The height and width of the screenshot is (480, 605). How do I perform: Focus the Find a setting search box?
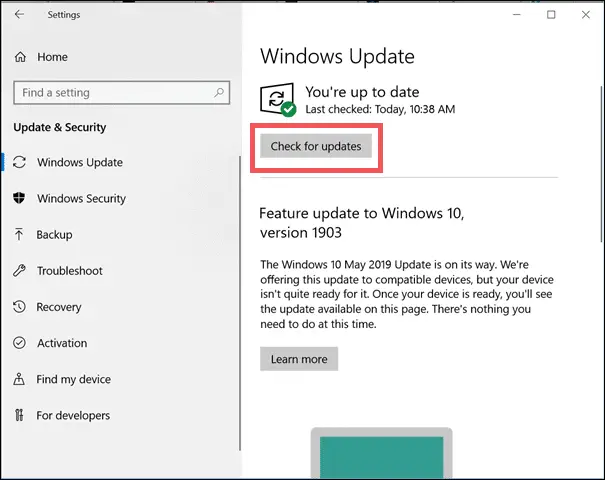point(122,93)
